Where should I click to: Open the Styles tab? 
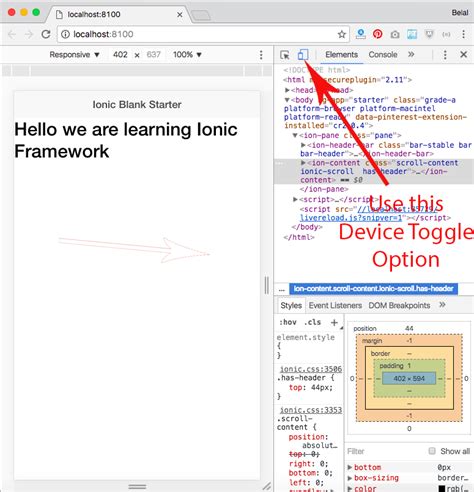[x=291, y=305]
